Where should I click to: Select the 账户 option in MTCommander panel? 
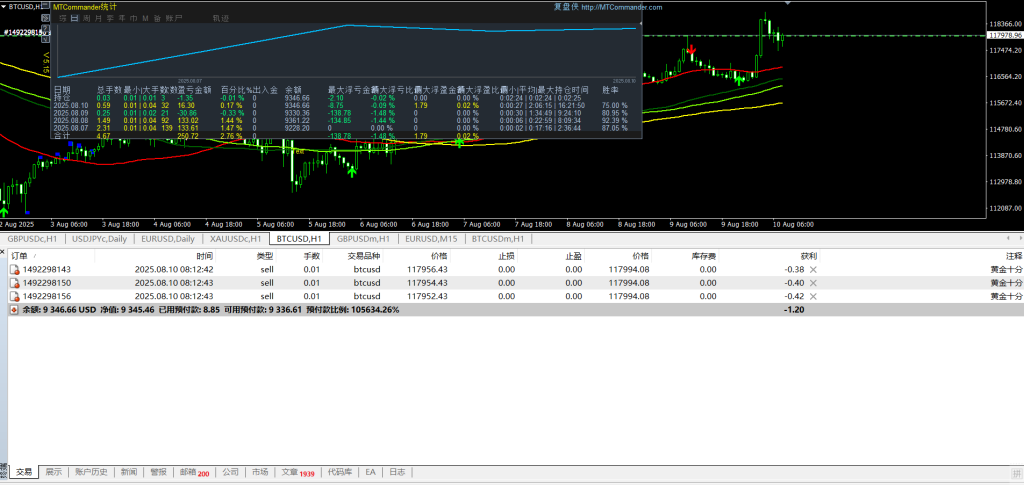coord(174,18)
